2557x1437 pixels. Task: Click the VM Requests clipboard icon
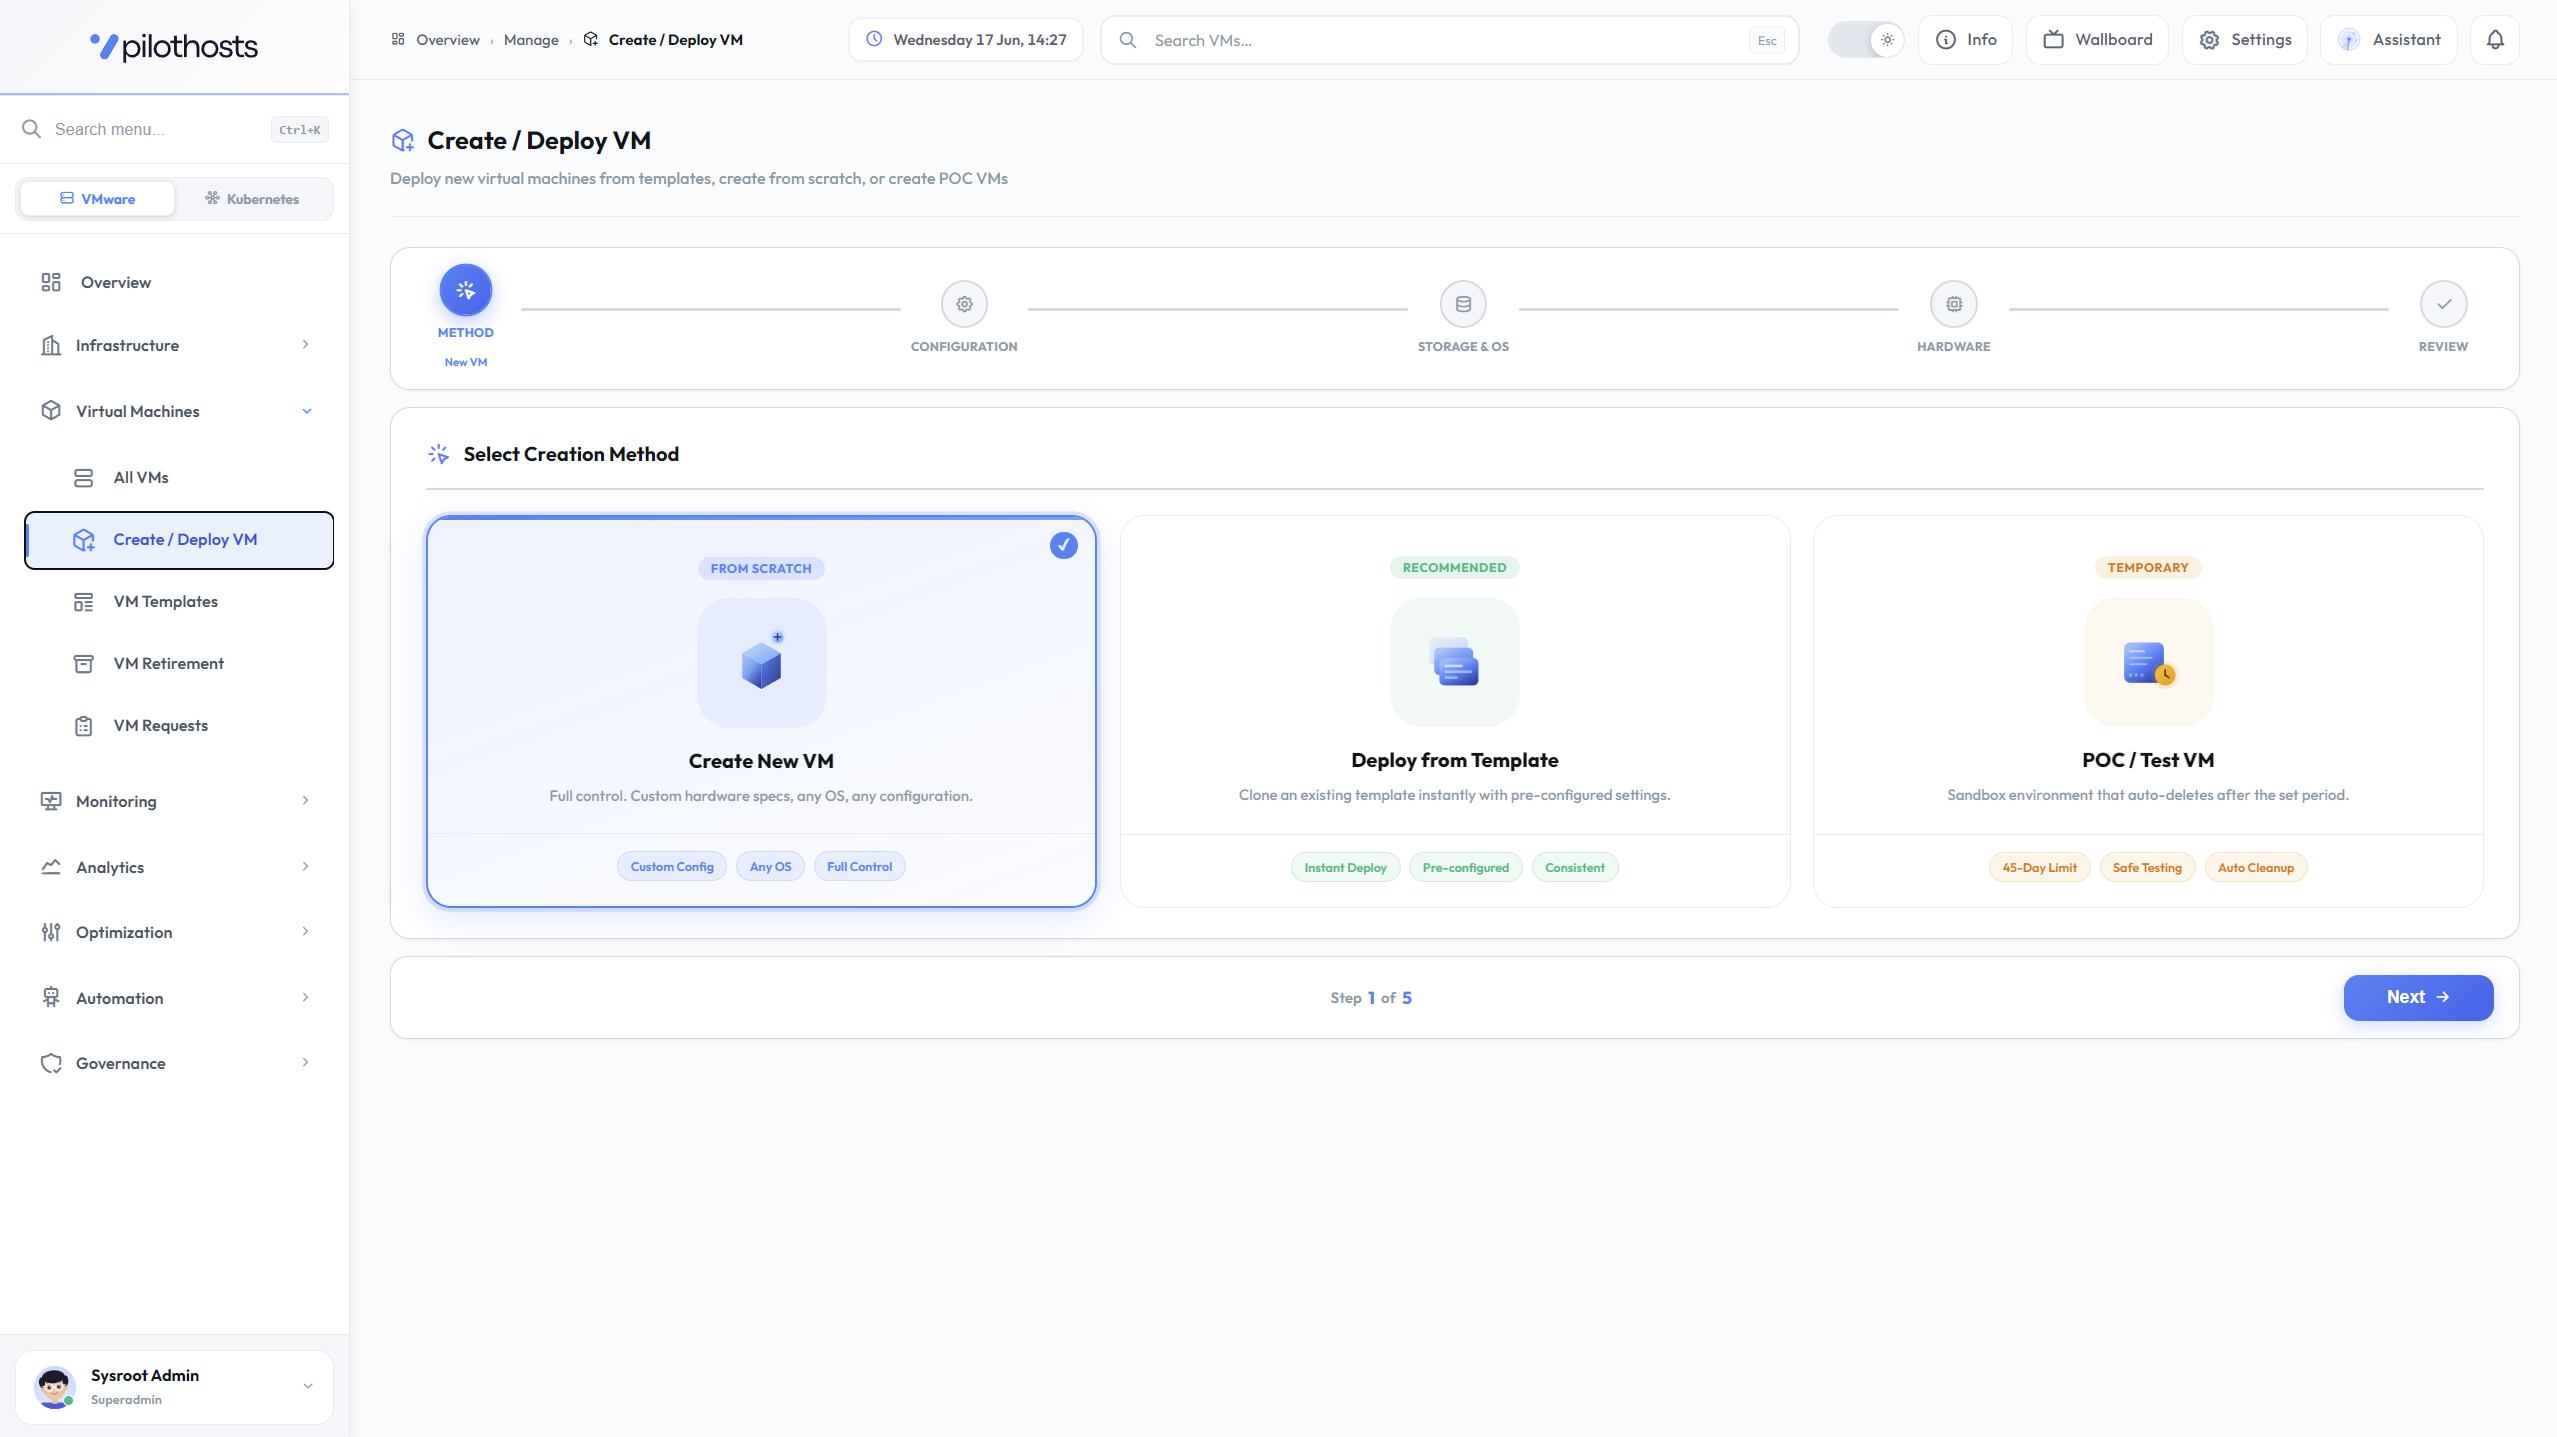(84, 725)
